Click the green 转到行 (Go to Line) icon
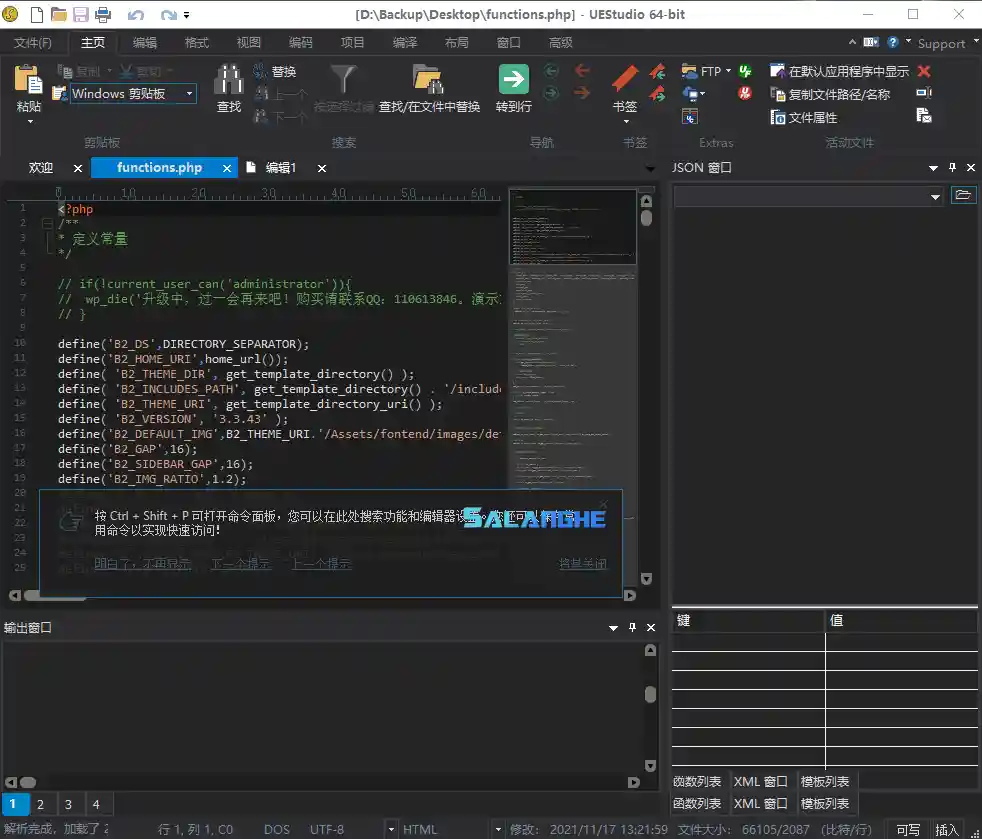The height and width of the screenshot is (839, 982). 513,80
